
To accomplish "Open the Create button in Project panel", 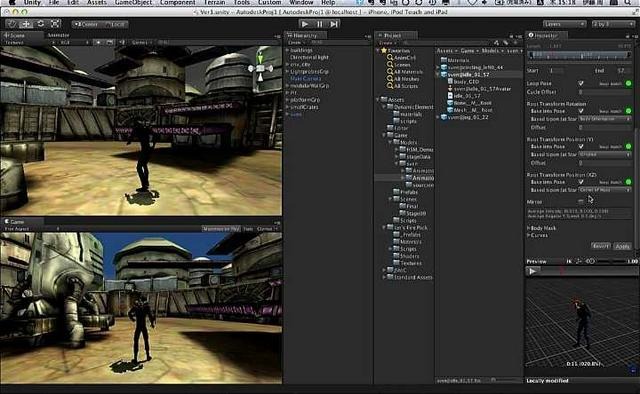I will (x=387, y=42).
